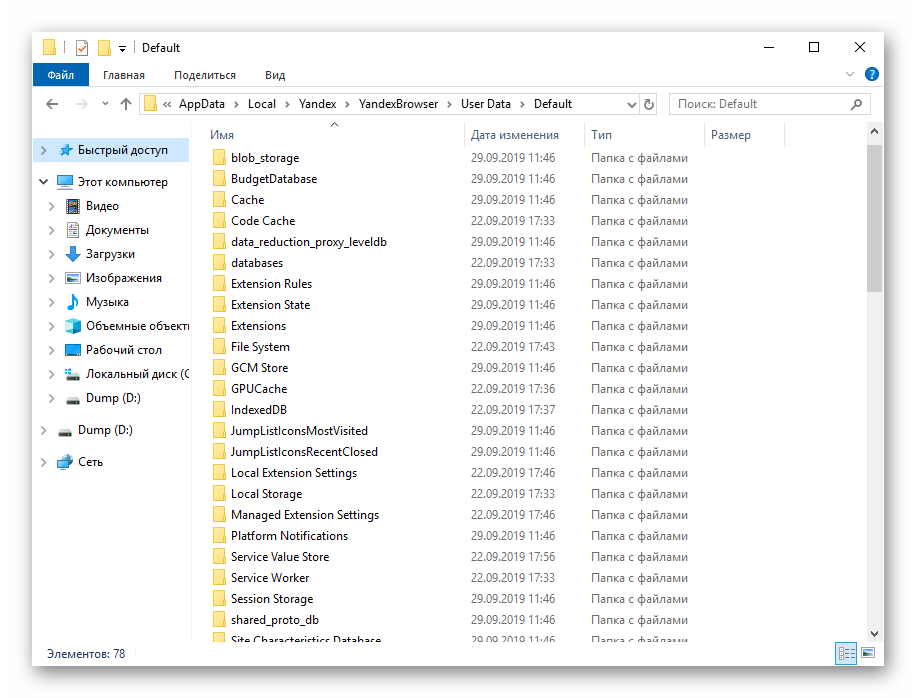Image resolution: width=916 pixels, height=698 pixels.
Task: Click the Up one level arrow
Action: tap(126, 104)
